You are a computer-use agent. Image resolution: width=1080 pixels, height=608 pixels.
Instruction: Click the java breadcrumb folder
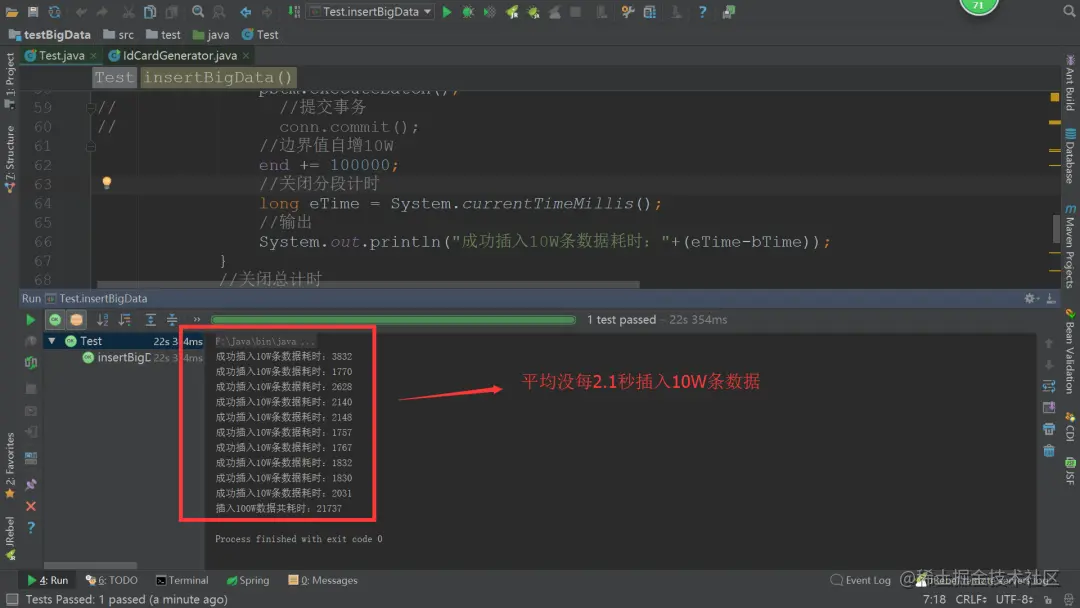[x=211, y=34]
